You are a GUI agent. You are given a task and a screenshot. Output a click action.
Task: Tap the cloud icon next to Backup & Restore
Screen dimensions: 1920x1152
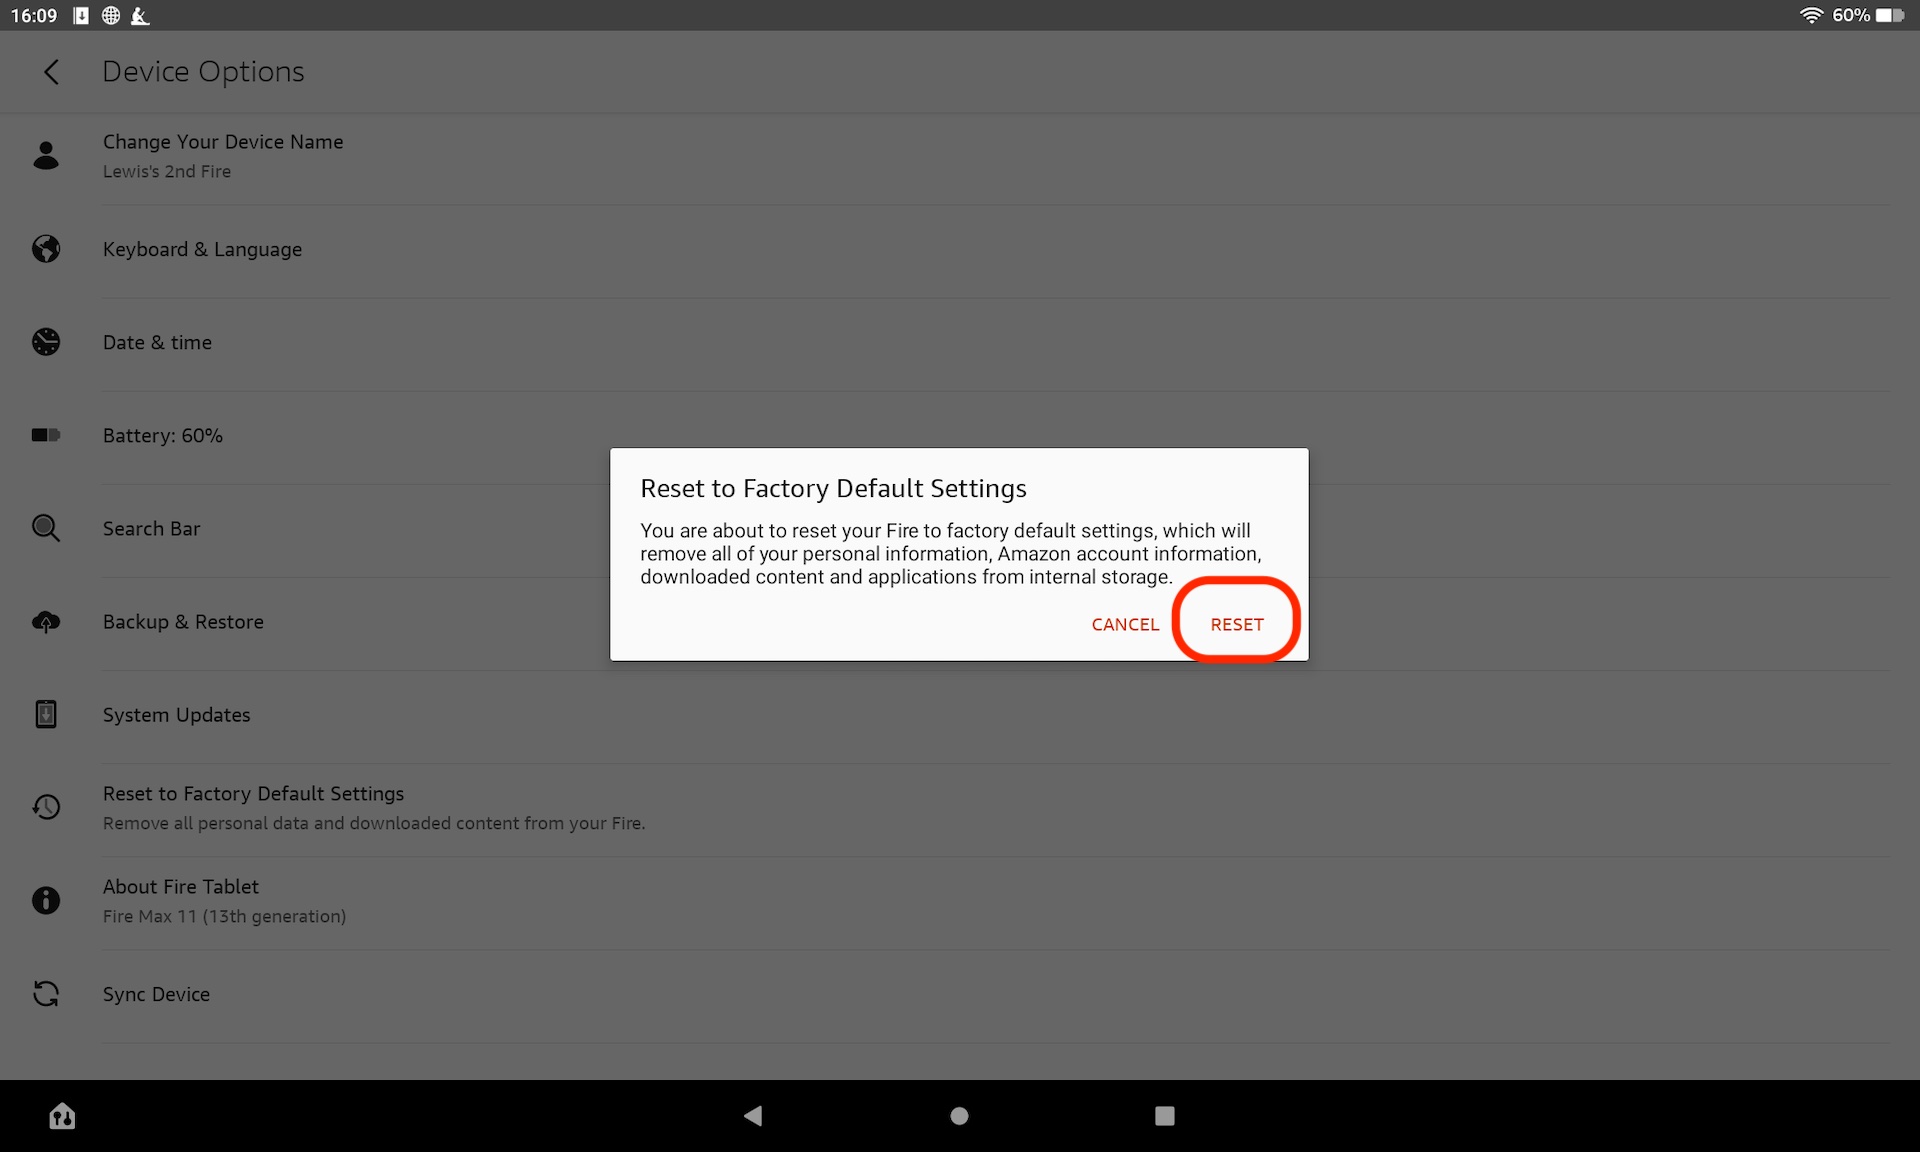point(46,621)
